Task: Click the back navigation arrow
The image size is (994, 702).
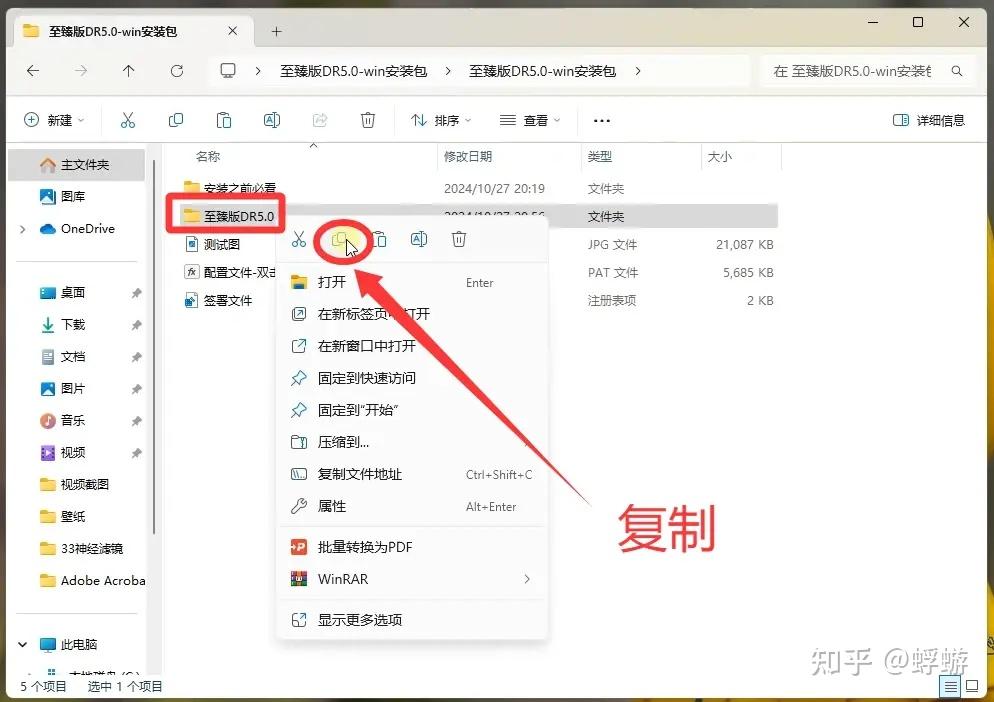Action: tap(33, 70)
